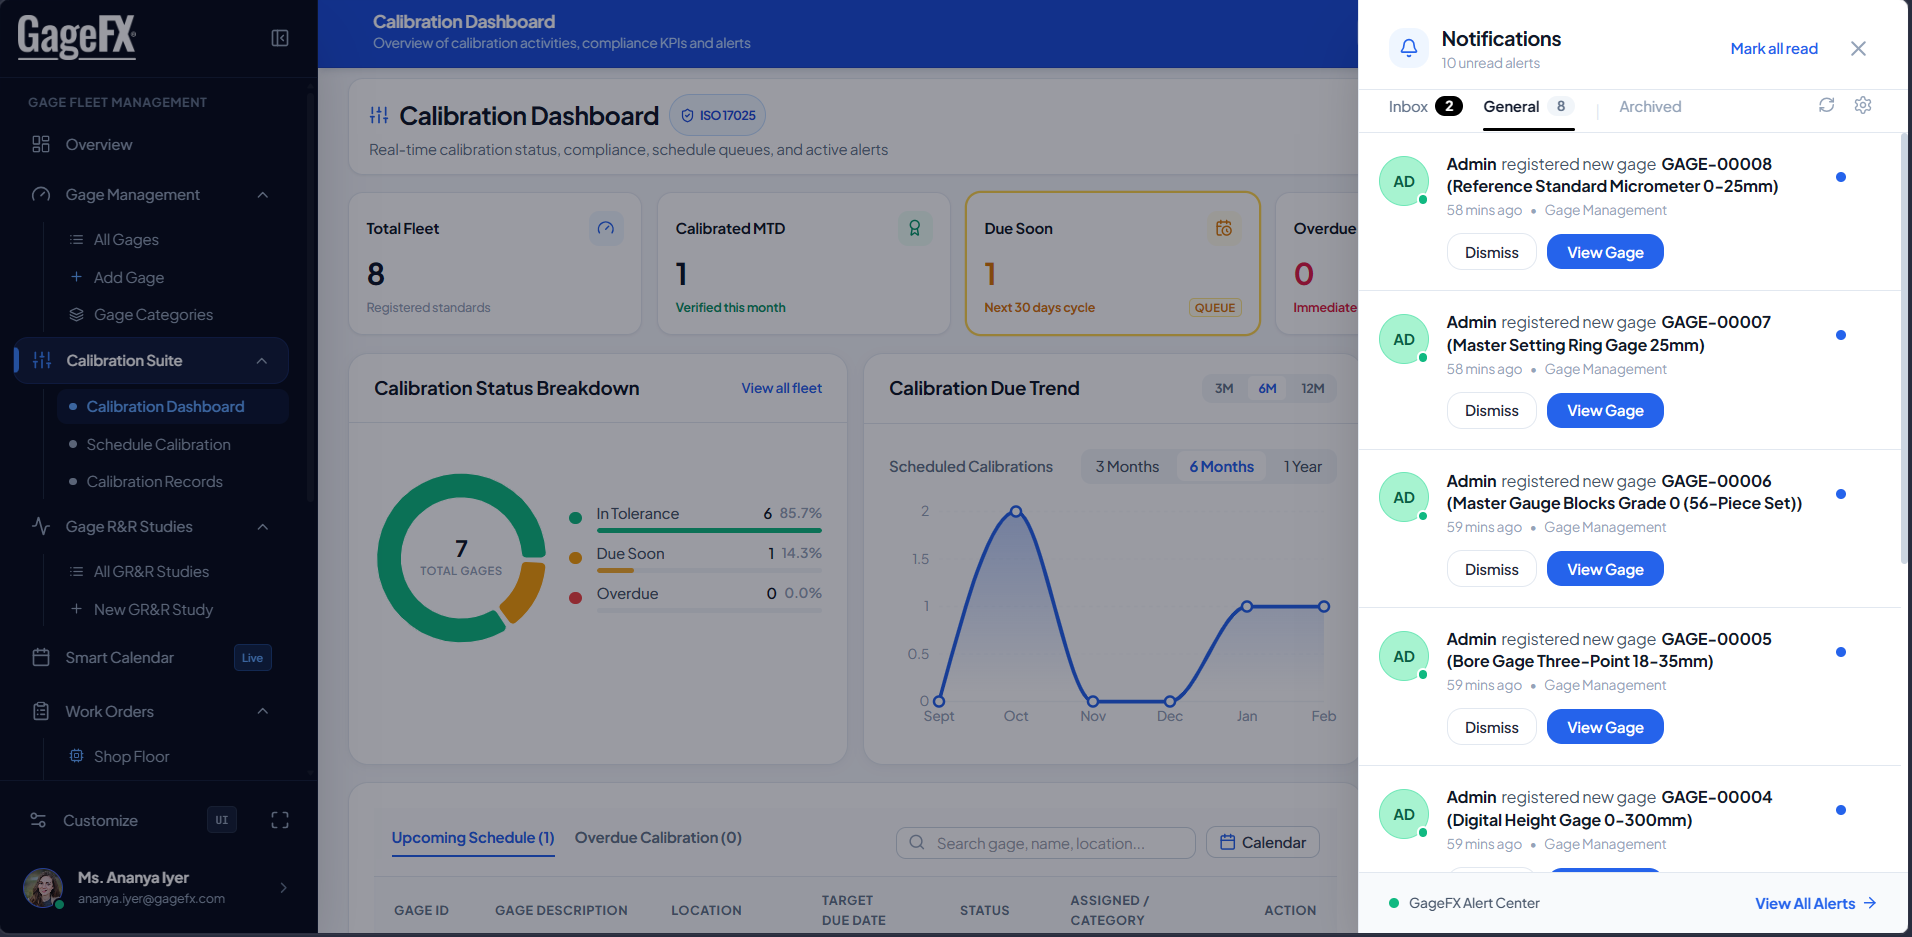Click the Shop Floor icon
This screenshot has width=1912, height=937.
[76, 756]
